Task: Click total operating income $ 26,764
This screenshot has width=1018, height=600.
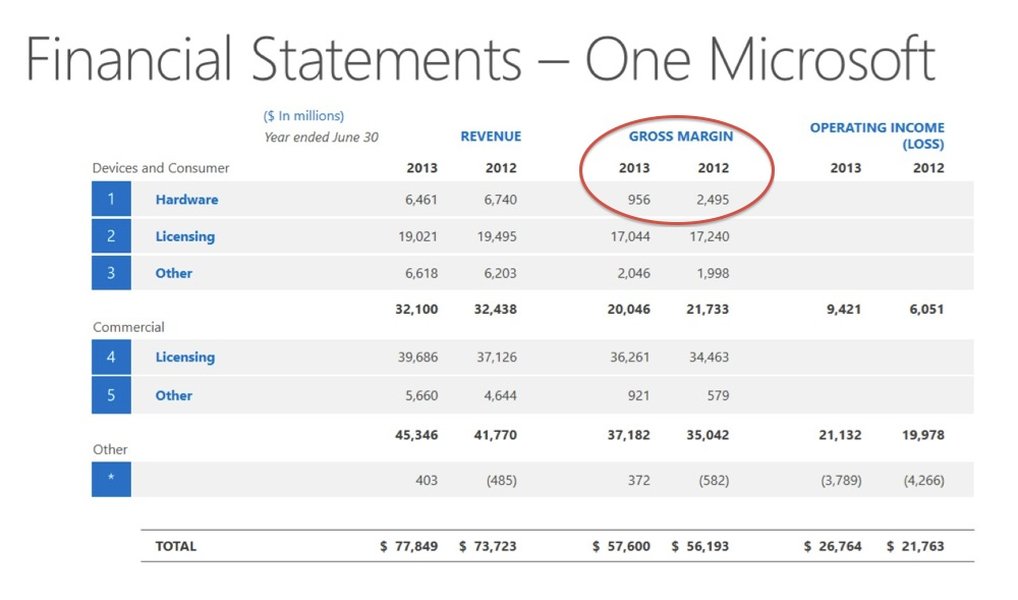Action: [x=833, y=546]
